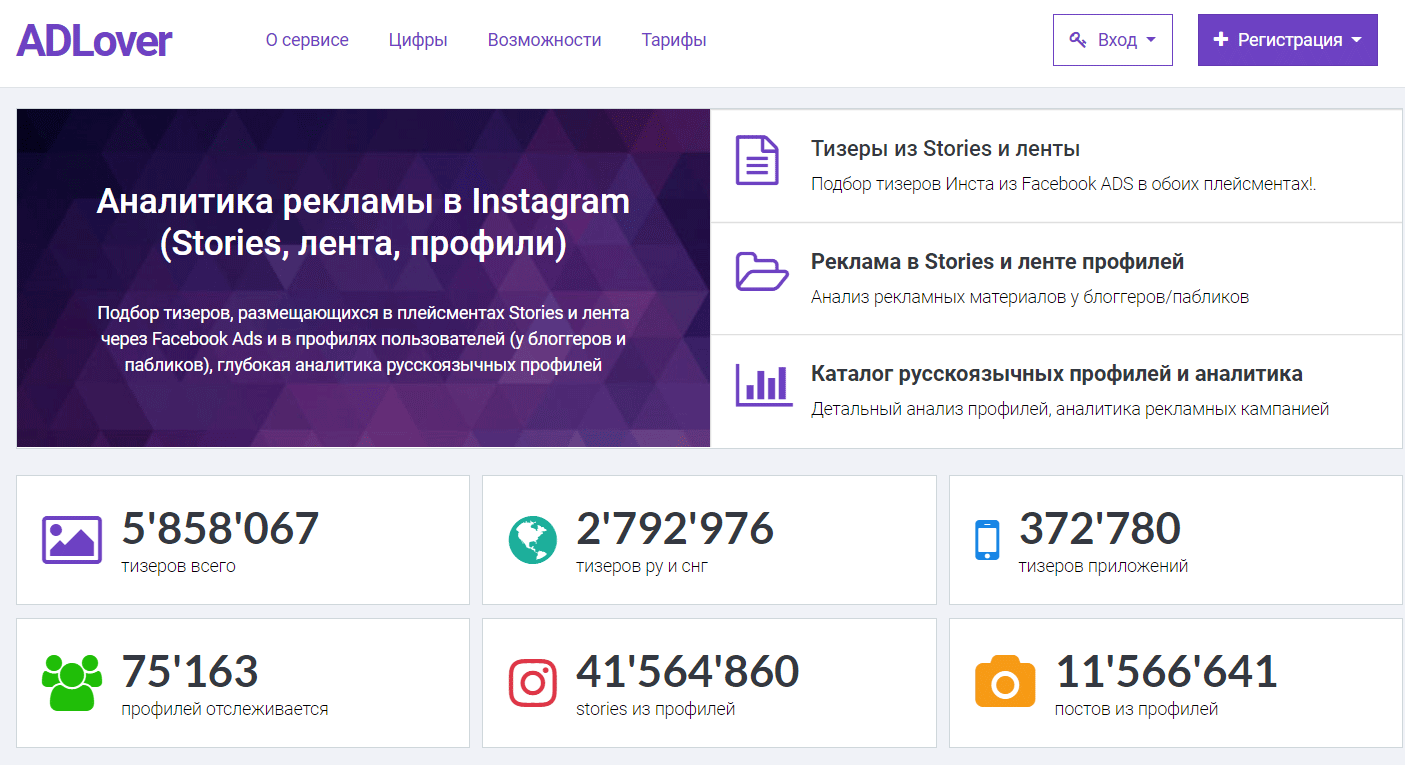
Task: Open Тизеры из Stories и ленты heading
Action: coord(945,149)
